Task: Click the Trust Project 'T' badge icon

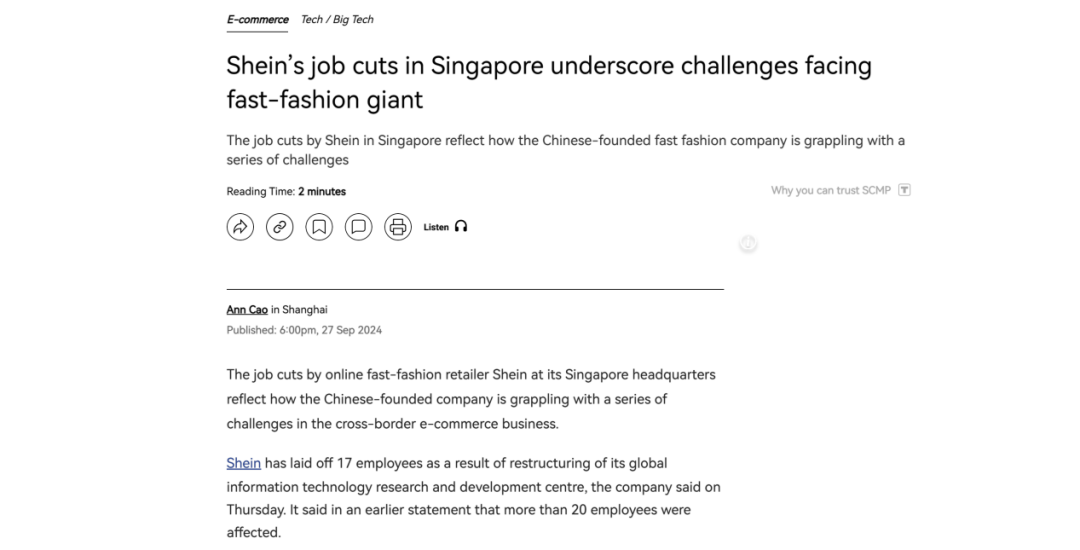Action: tap(904, 190)
